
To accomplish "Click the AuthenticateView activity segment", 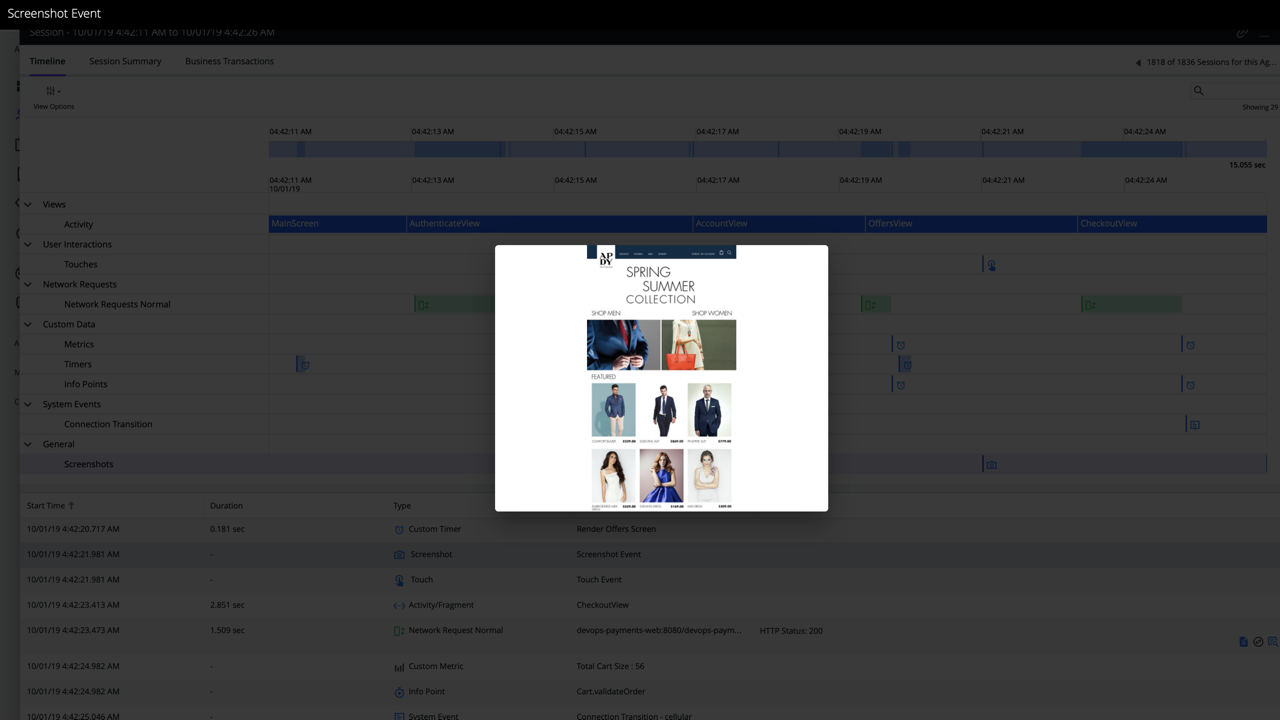I will coord(550,224).
